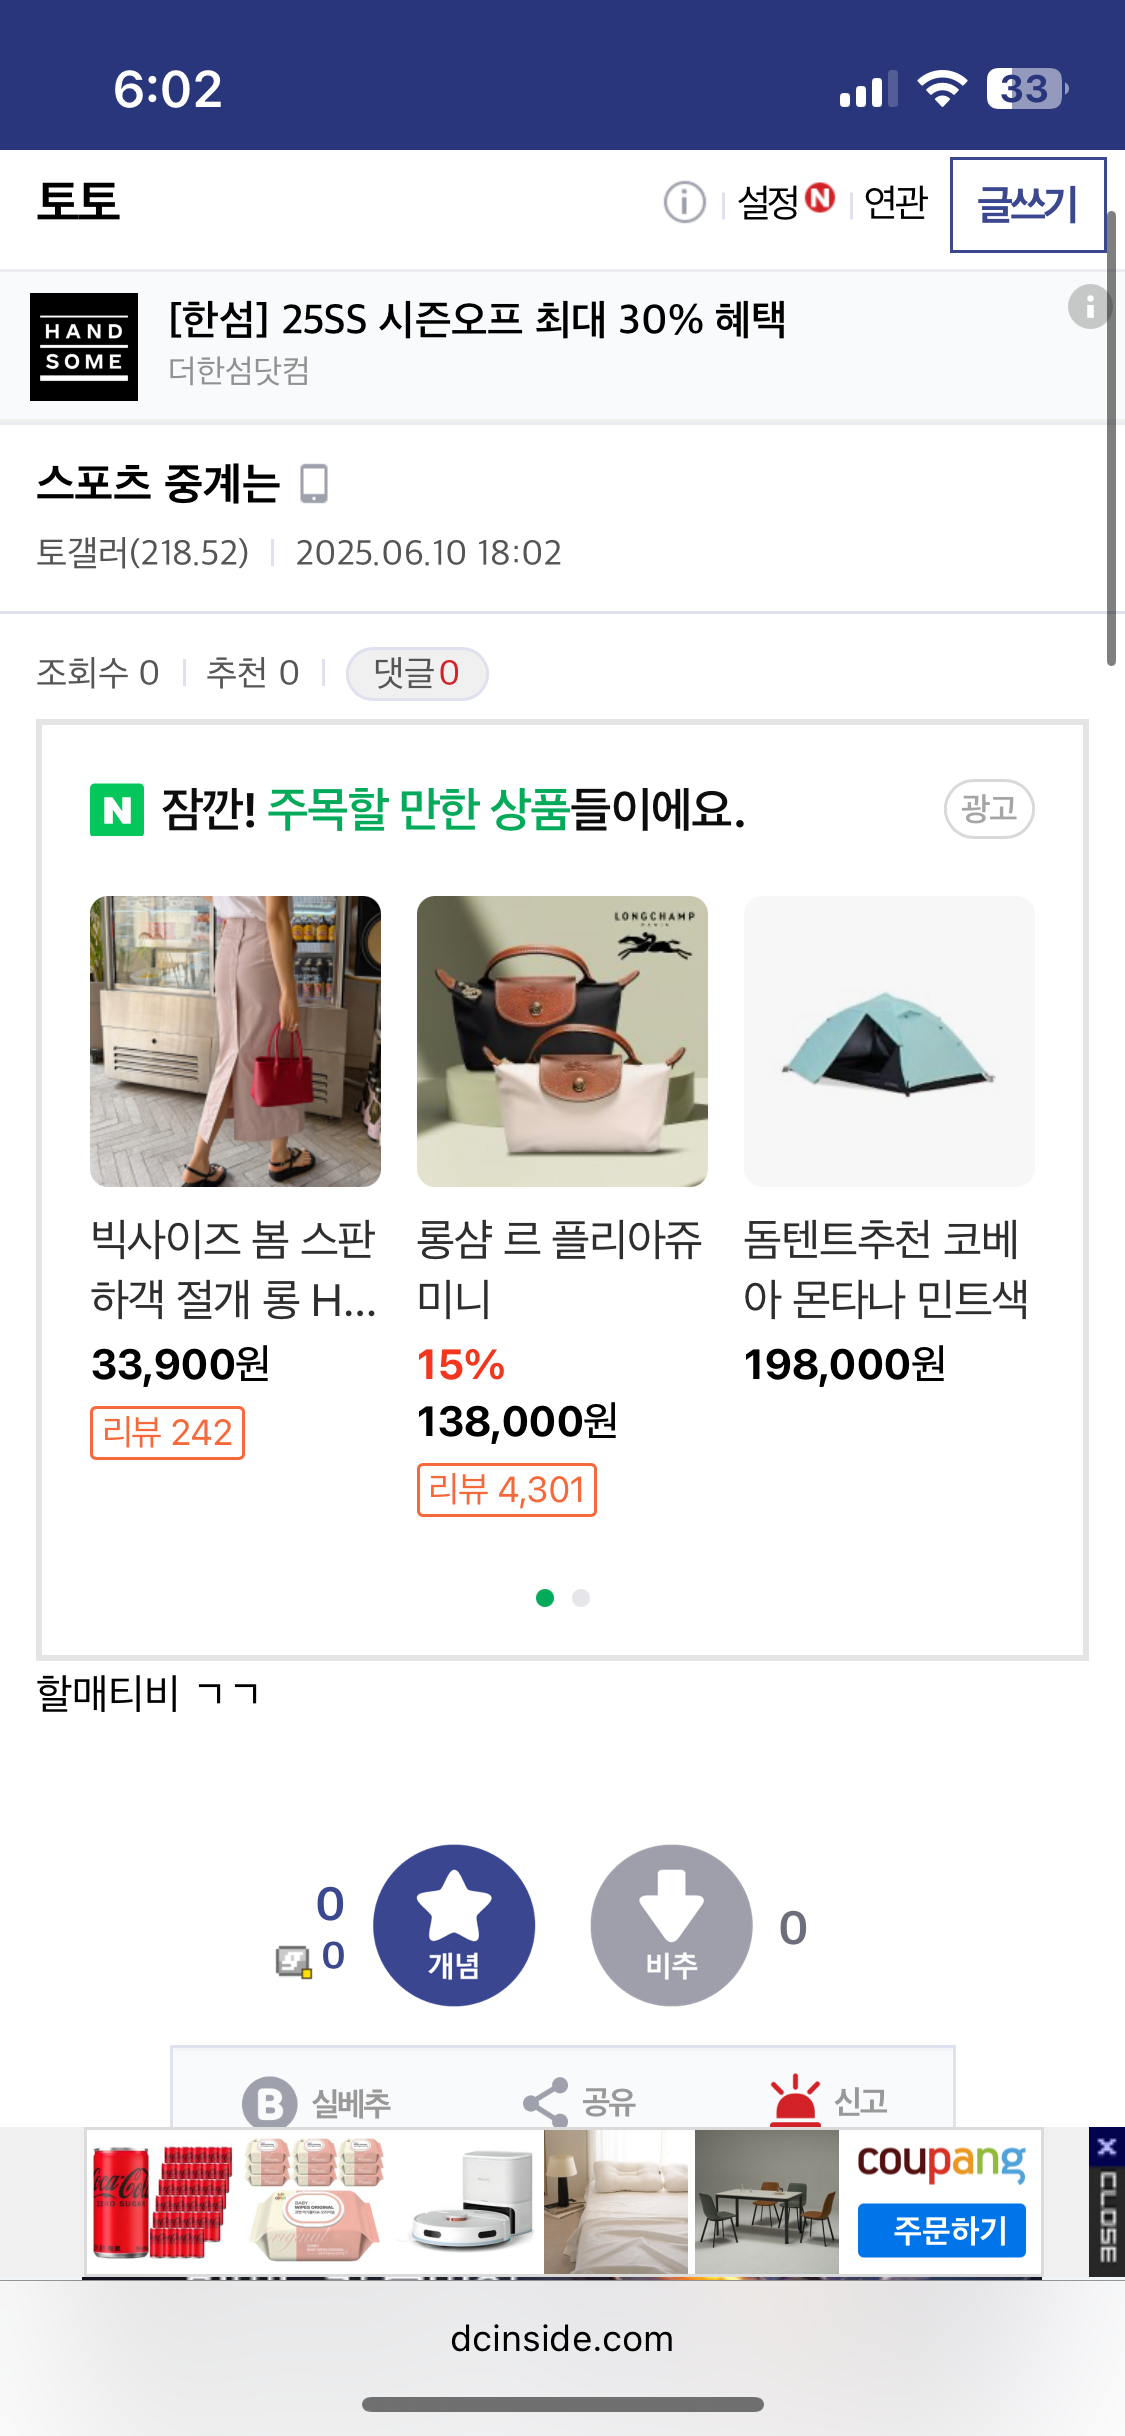Tap the 광고 ad label badge
1125x2436 pixels.
(988, 808)
